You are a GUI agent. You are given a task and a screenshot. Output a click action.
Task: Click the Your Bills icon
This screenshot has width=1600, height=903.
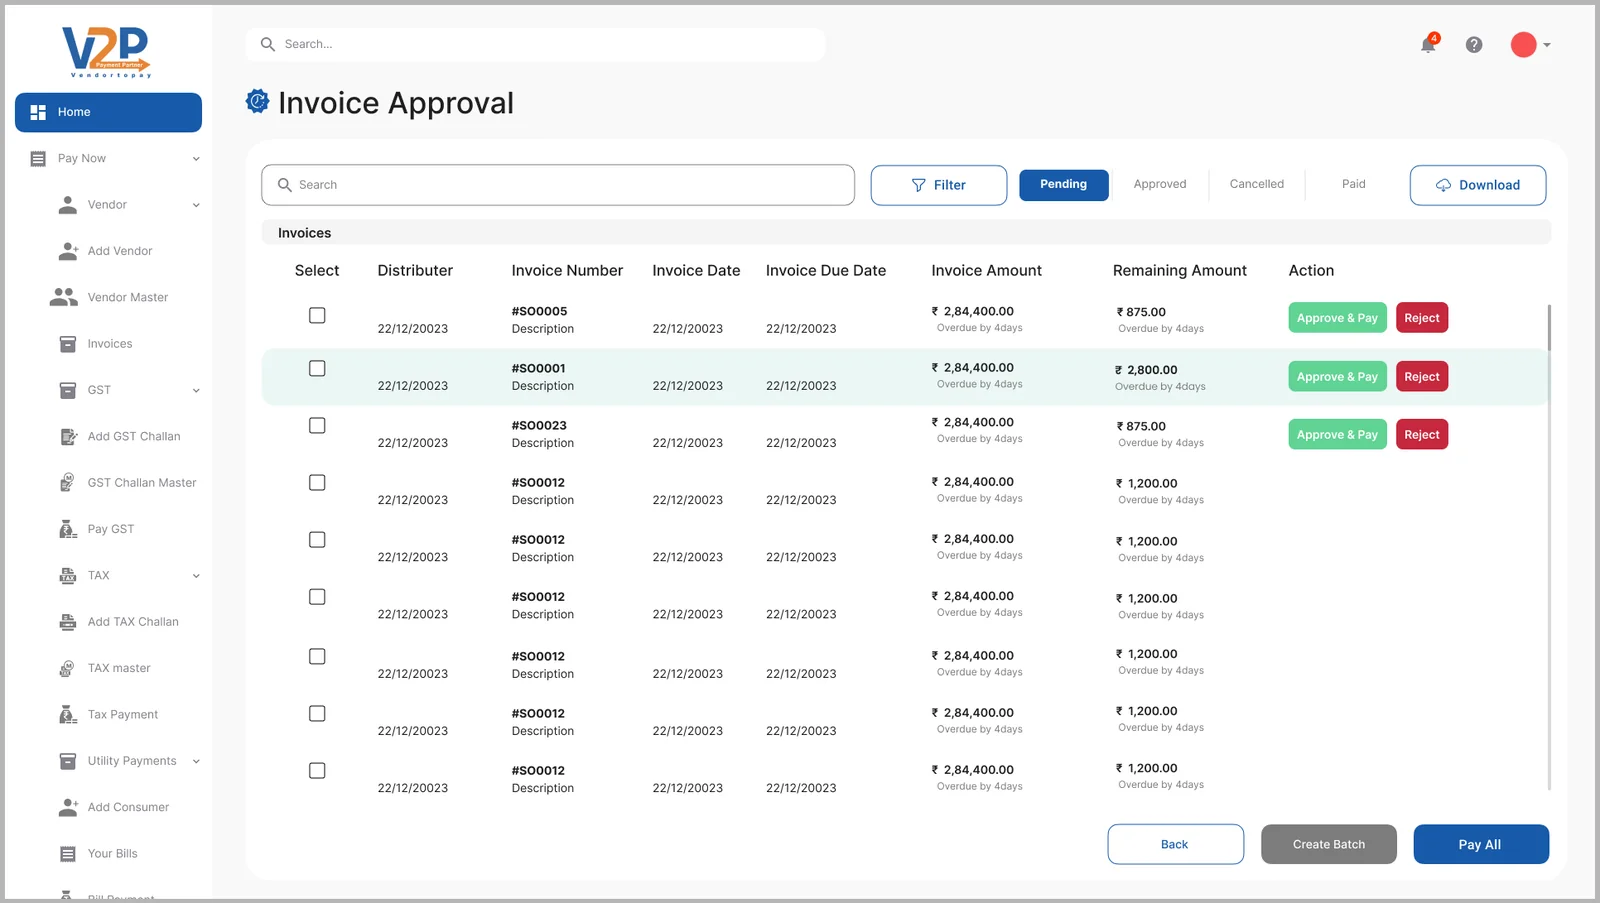pos(68,854)
